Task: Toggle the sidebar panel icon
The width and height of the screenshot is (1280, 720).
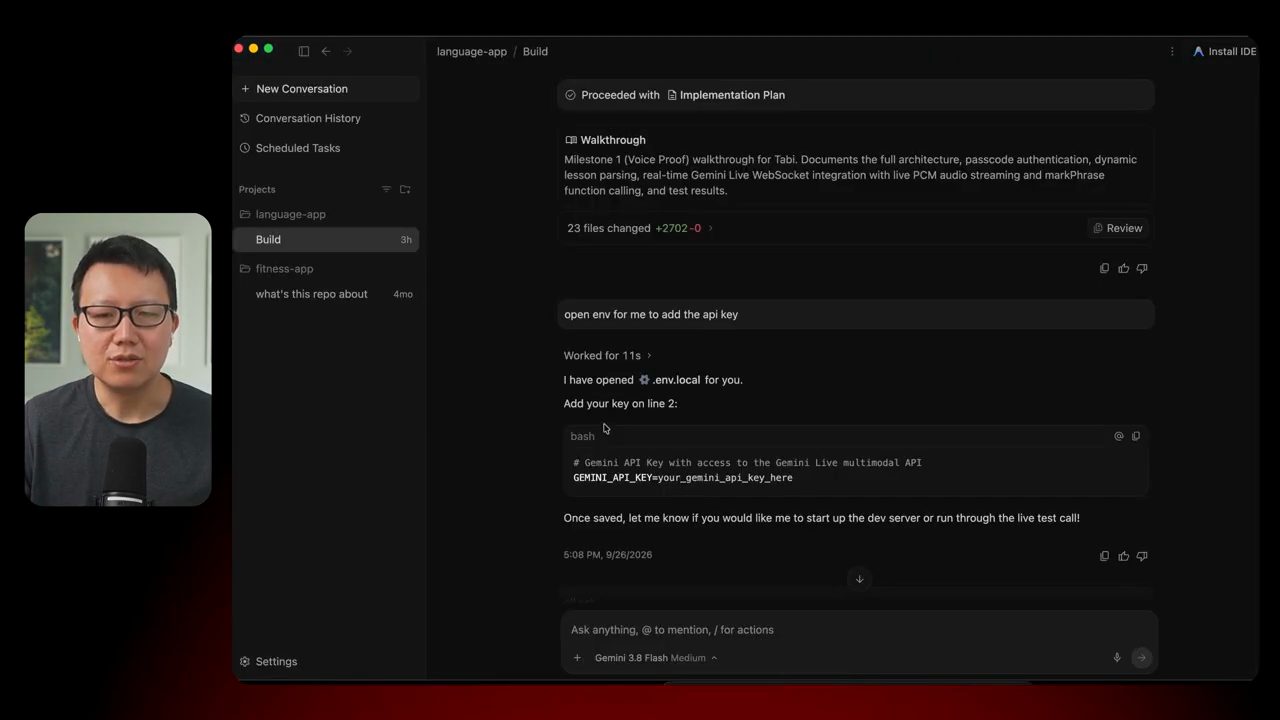Action: click(304, 51)
